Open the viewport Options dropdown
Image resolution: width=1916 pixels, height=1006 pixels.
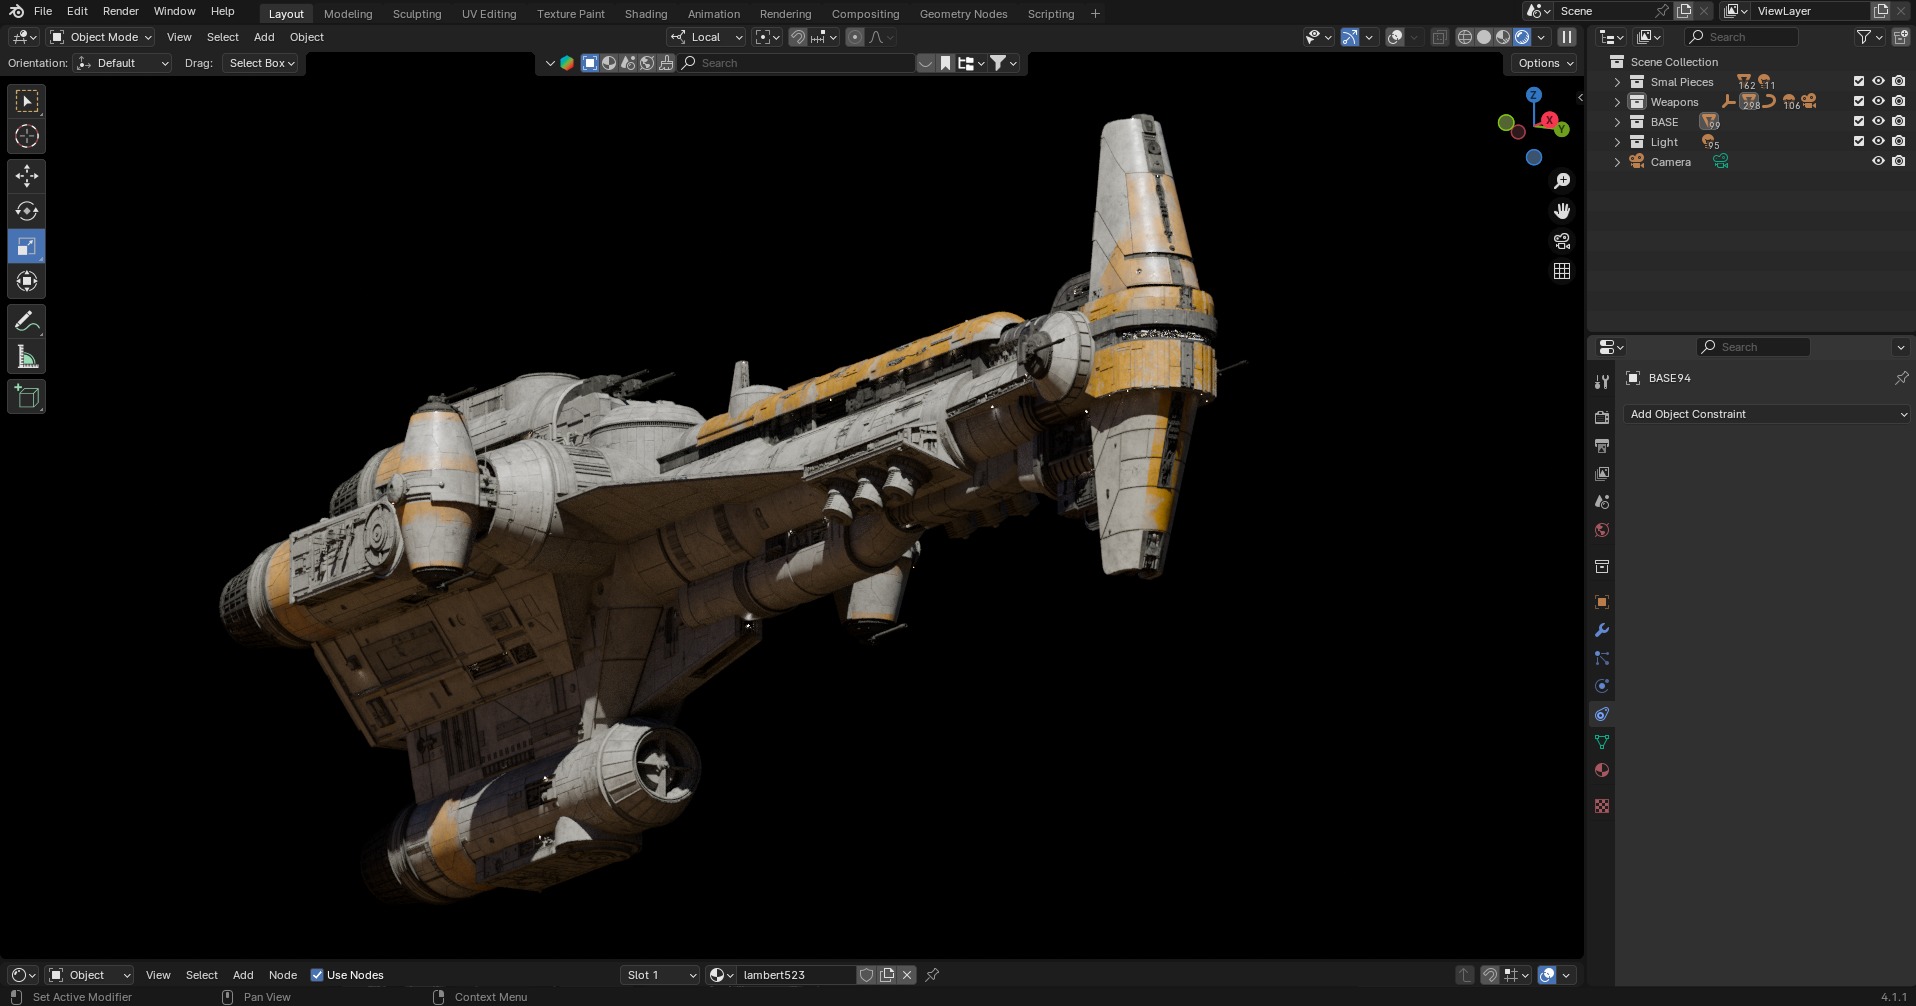pyautogui.click(x=1545, y=63)
